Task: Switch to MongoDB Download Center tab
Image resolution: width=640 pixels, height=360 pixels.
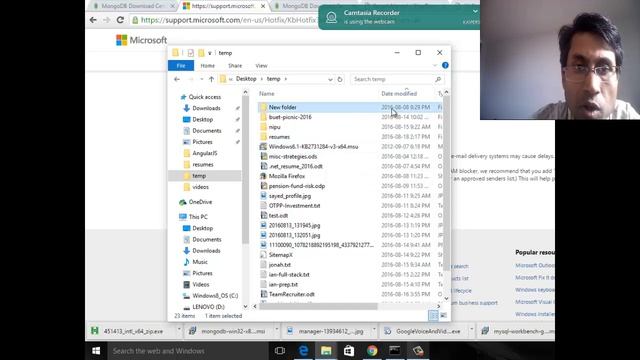Action: 132,6
